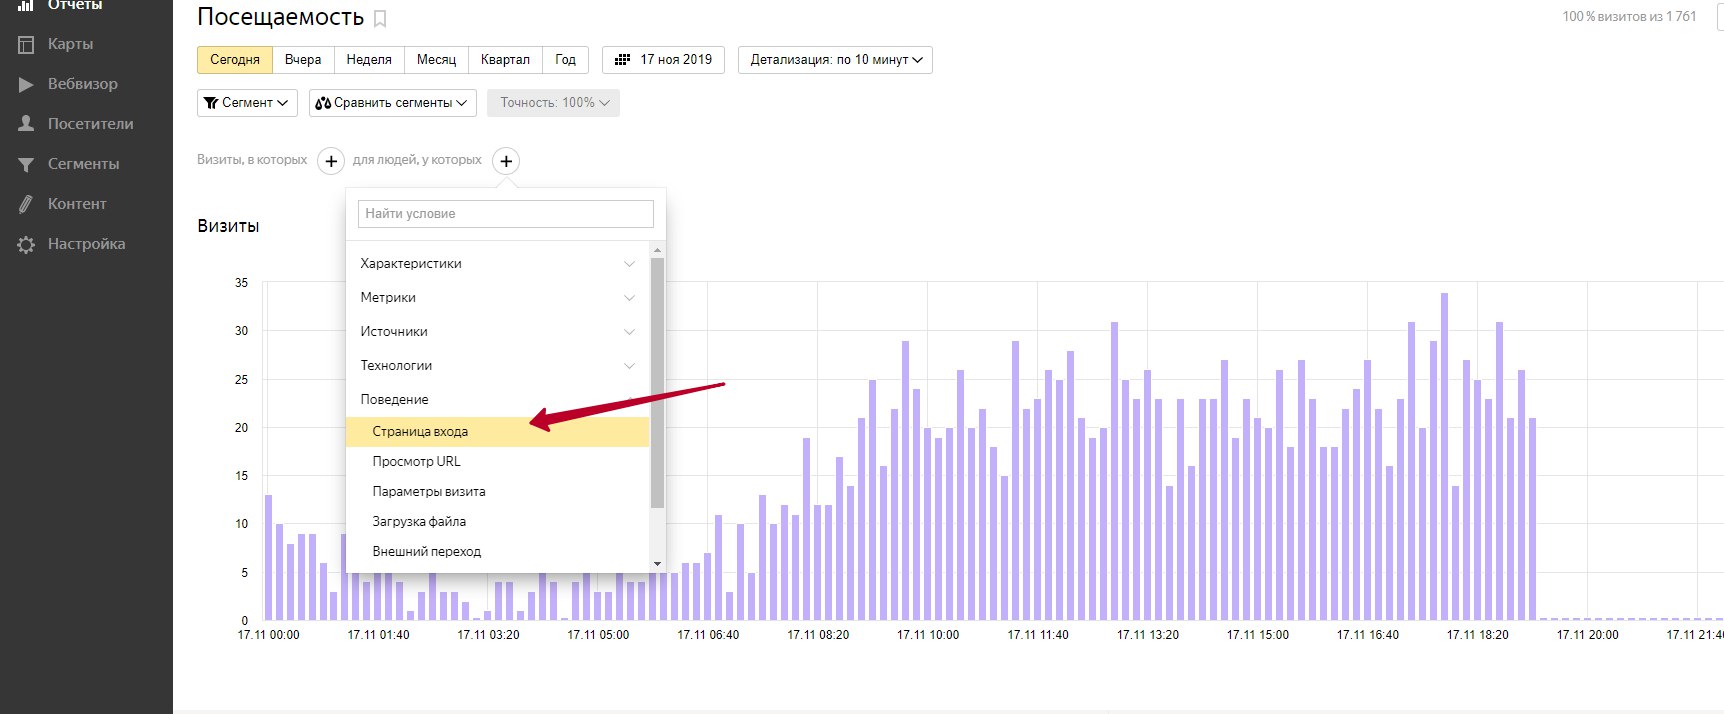Select the Сегодня period tab
Screen dimensions: 1724x714
[x=235, y=60]
